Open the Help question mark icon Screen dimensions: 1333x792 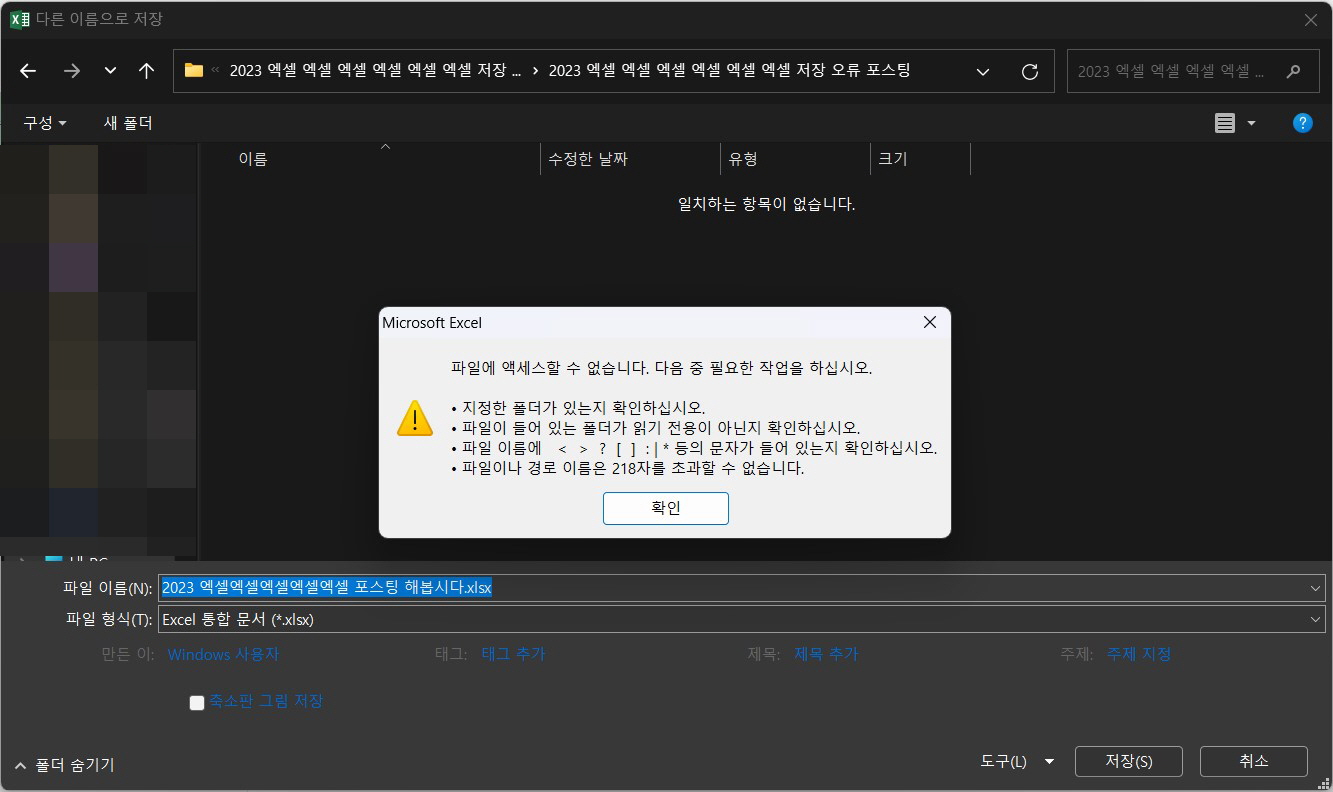pyautogui.click(x=1302, y=122)
